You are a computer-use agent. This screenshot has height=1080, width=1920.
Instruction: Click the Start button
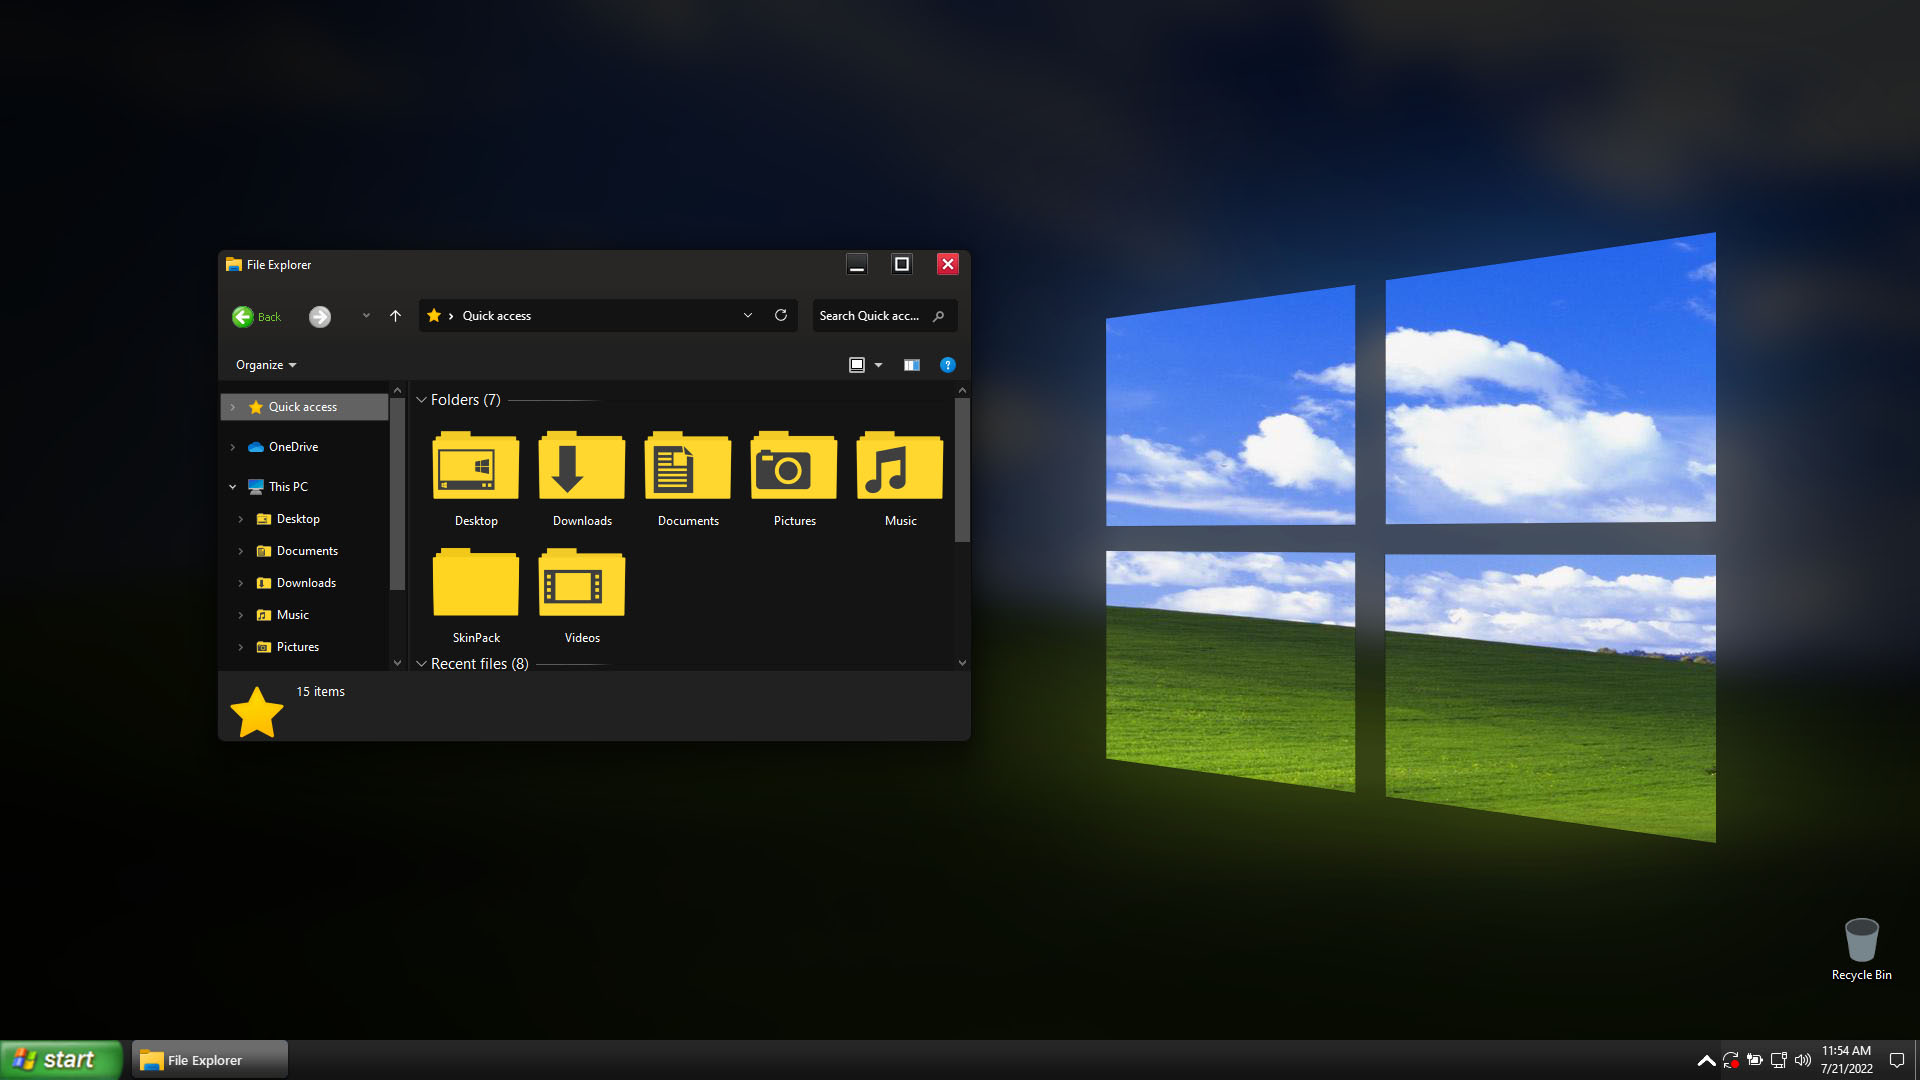click(x=61, y=1060)
